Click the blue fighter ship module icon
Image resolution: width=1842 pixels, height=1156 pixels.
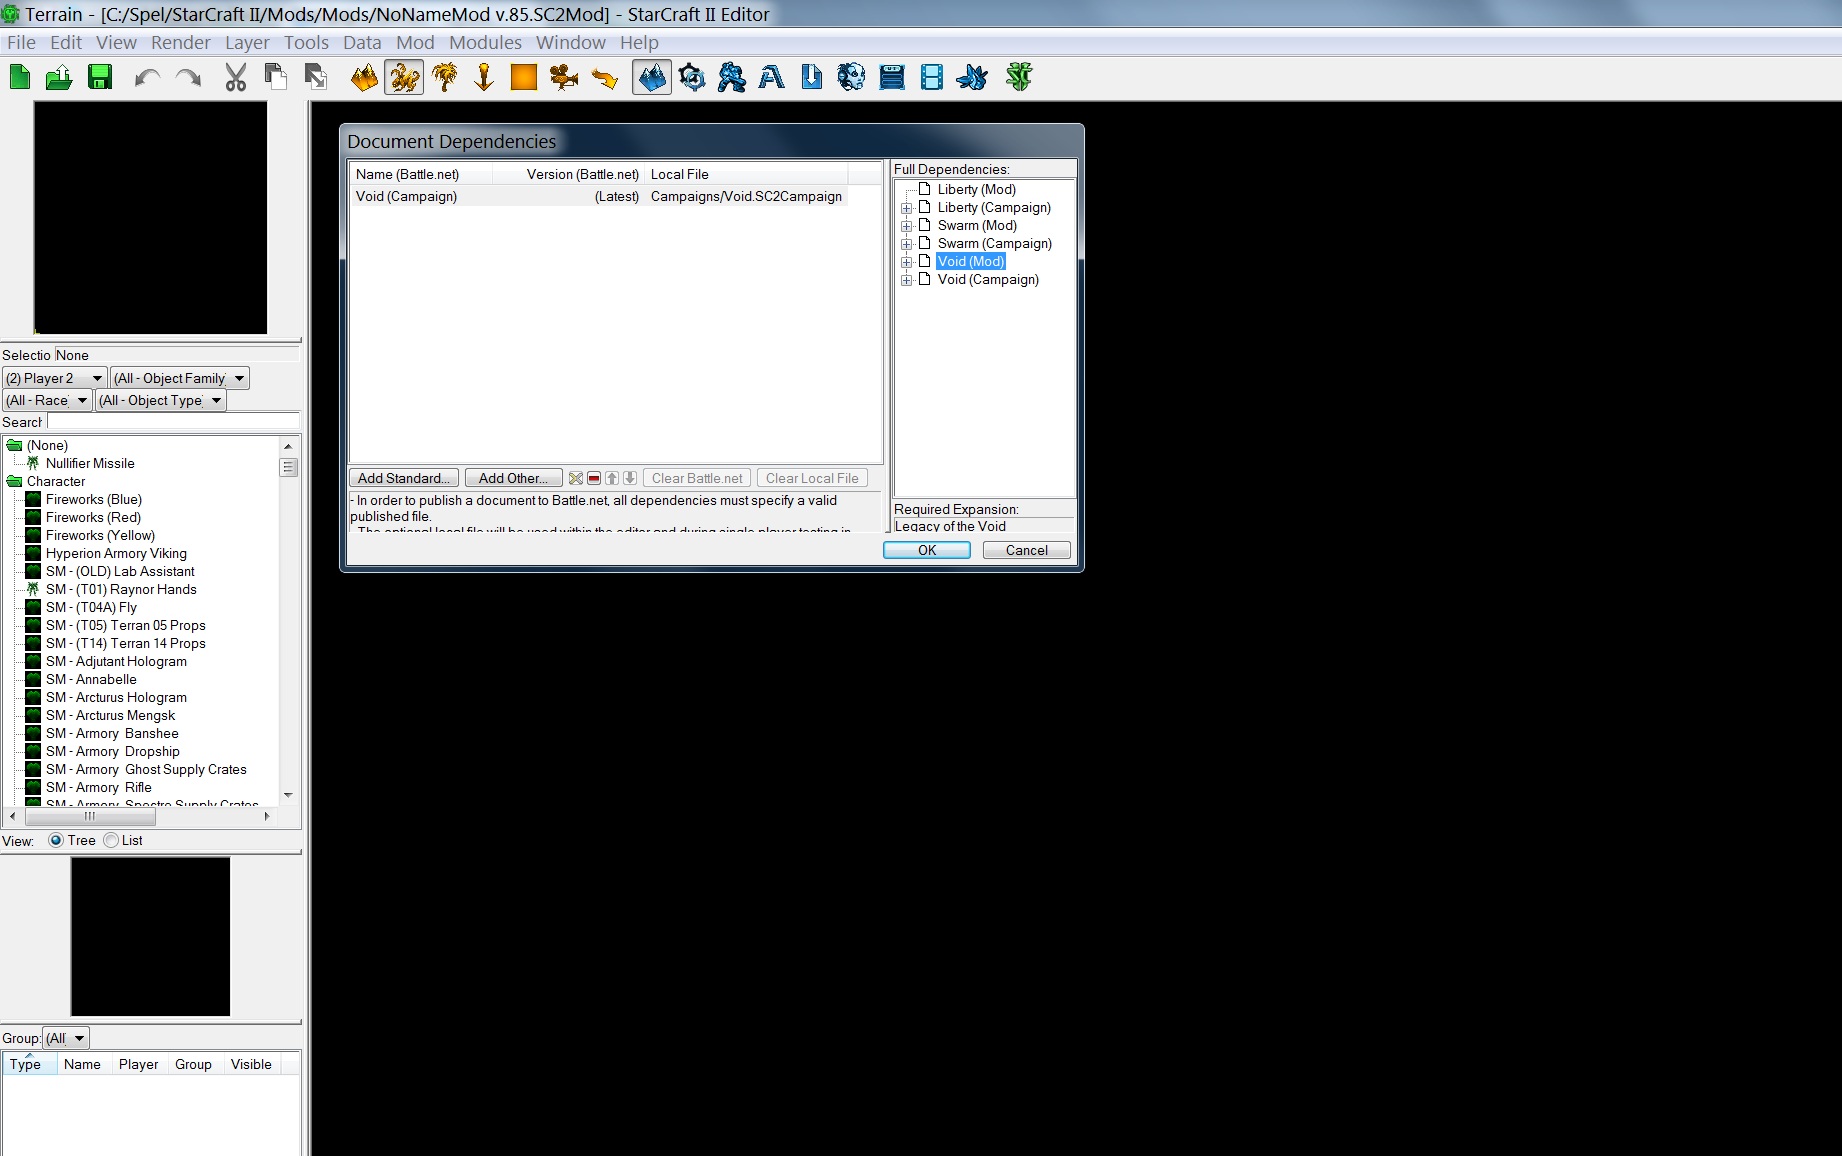click(x=972, y=77)
